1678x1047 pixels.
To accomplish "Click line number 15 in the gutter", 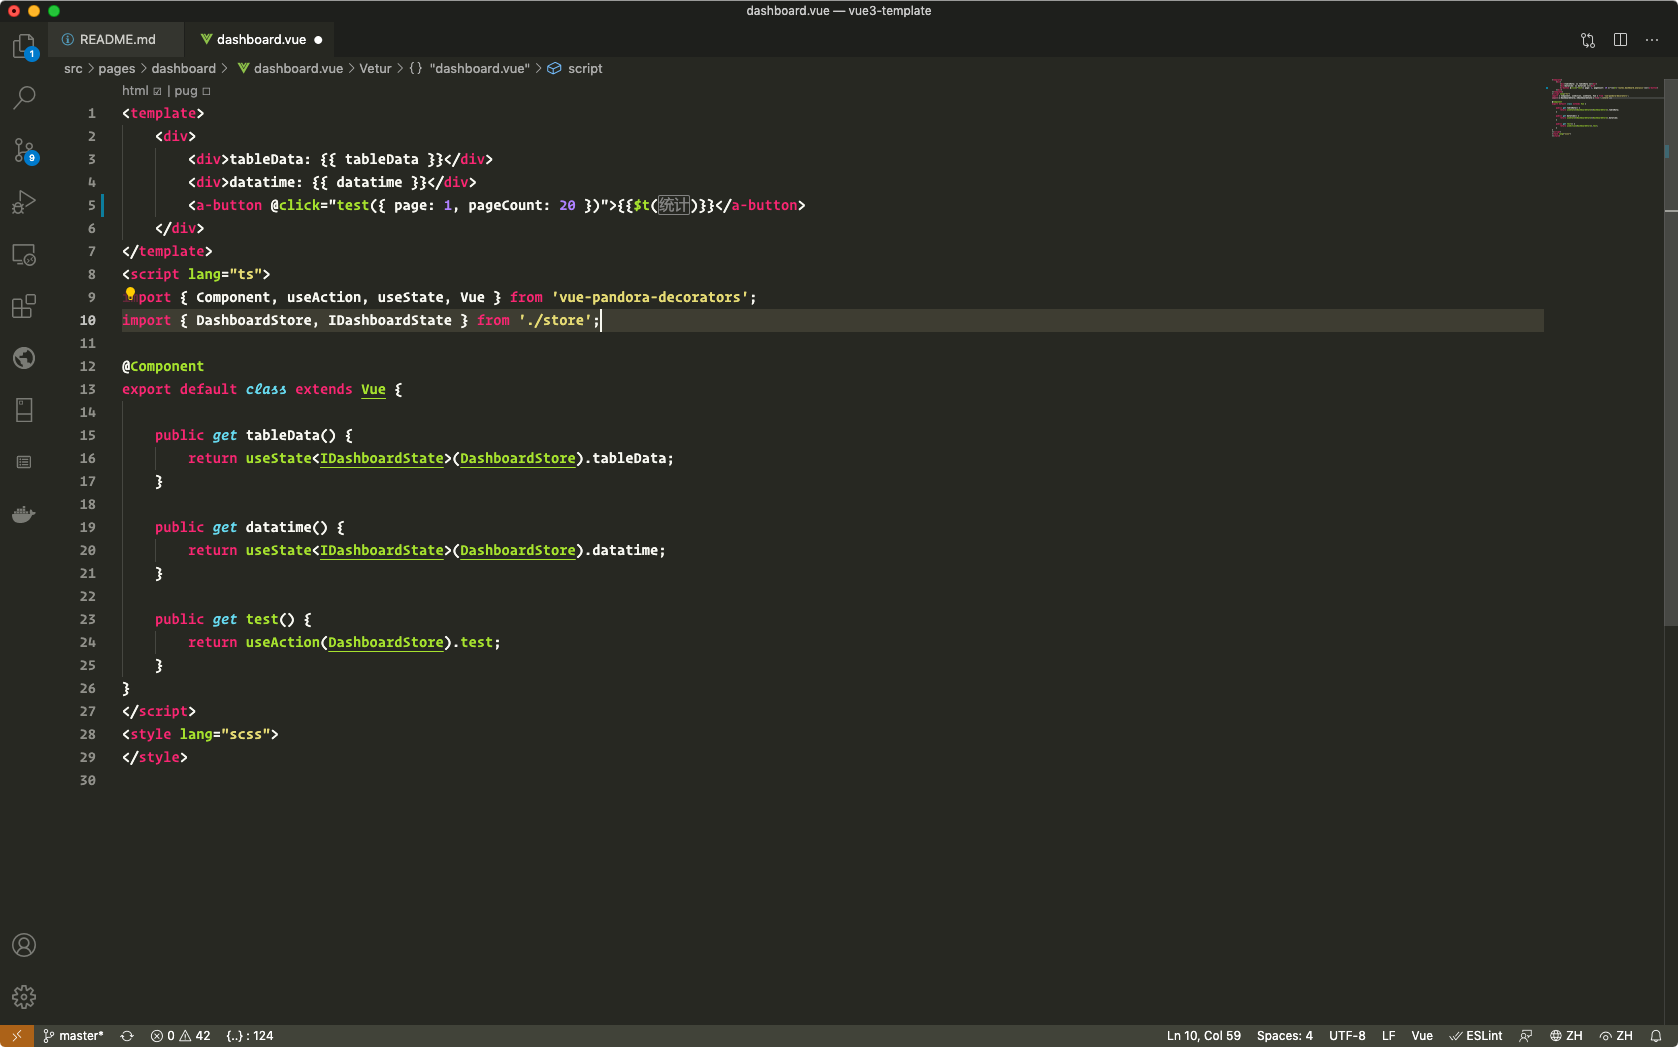I will pos(88,435).
